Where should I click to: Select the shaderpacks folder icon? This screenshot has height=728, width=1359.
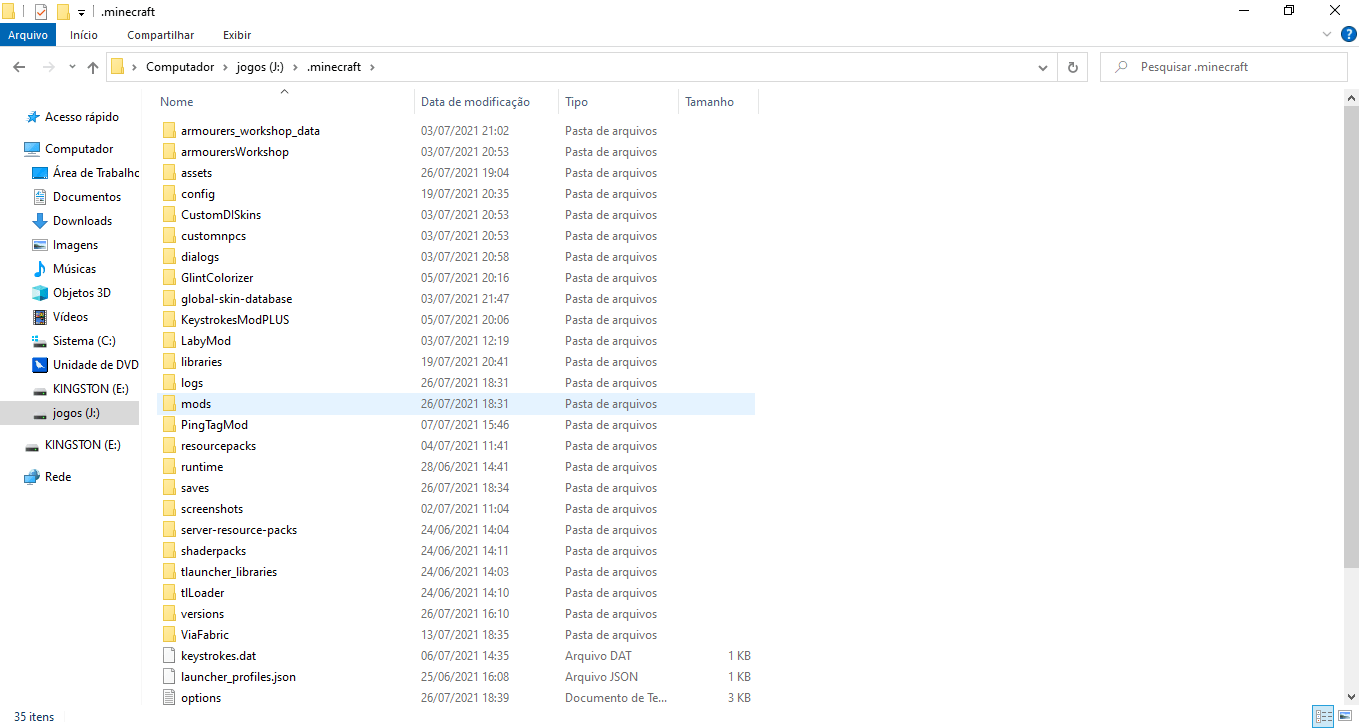coord(168,551)
